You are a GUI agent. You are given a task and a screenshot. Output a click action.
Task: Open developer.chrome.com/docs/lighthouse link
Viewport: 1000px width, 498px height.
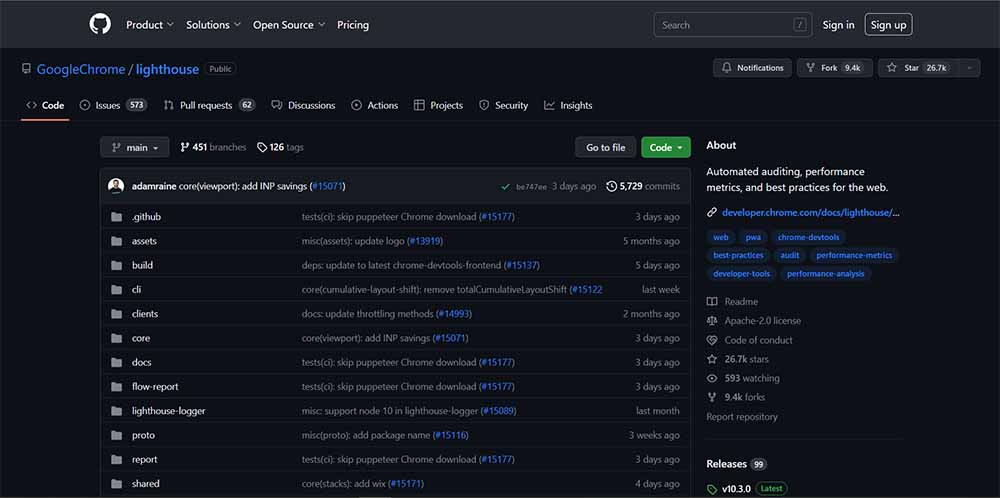pos(811,212)
